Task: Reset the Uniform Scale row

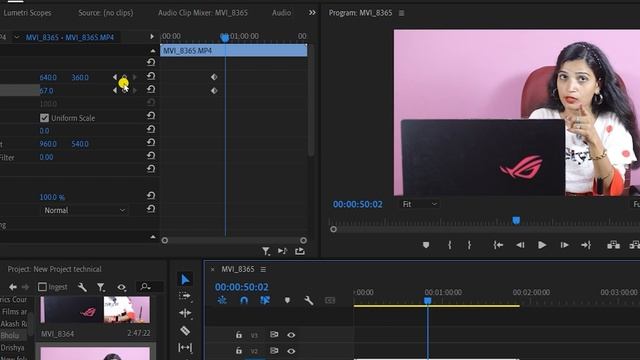Action: pyautogui.click(x=151, y=116)
